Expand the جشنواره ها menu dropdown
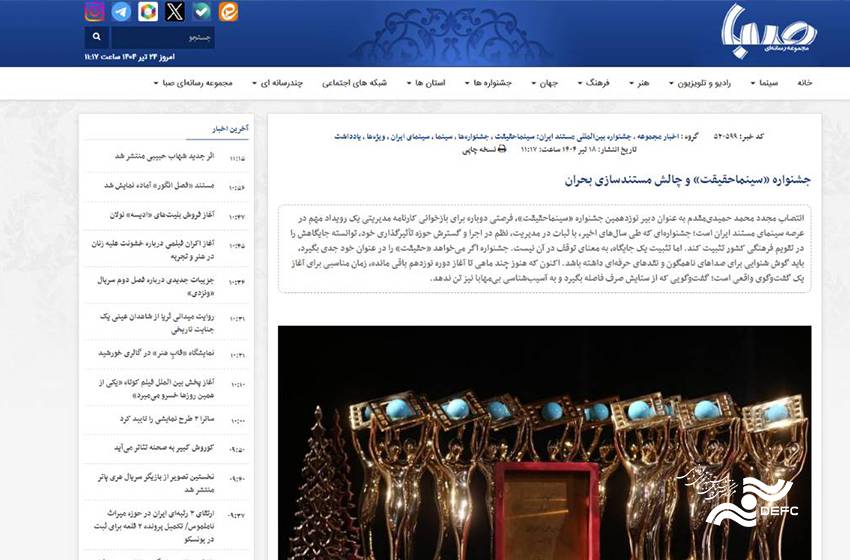The image size is (850, 560). pyautogui.click(x=488, y=83)
